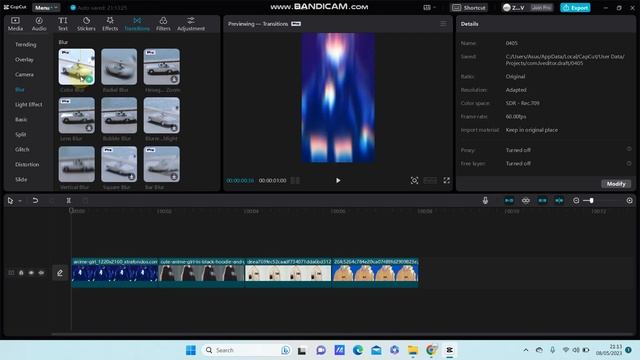The height and width of the screenshot is (360, 640).
Task: Download the transition next to Radial Blur
Action: click(x=174, y=79)
